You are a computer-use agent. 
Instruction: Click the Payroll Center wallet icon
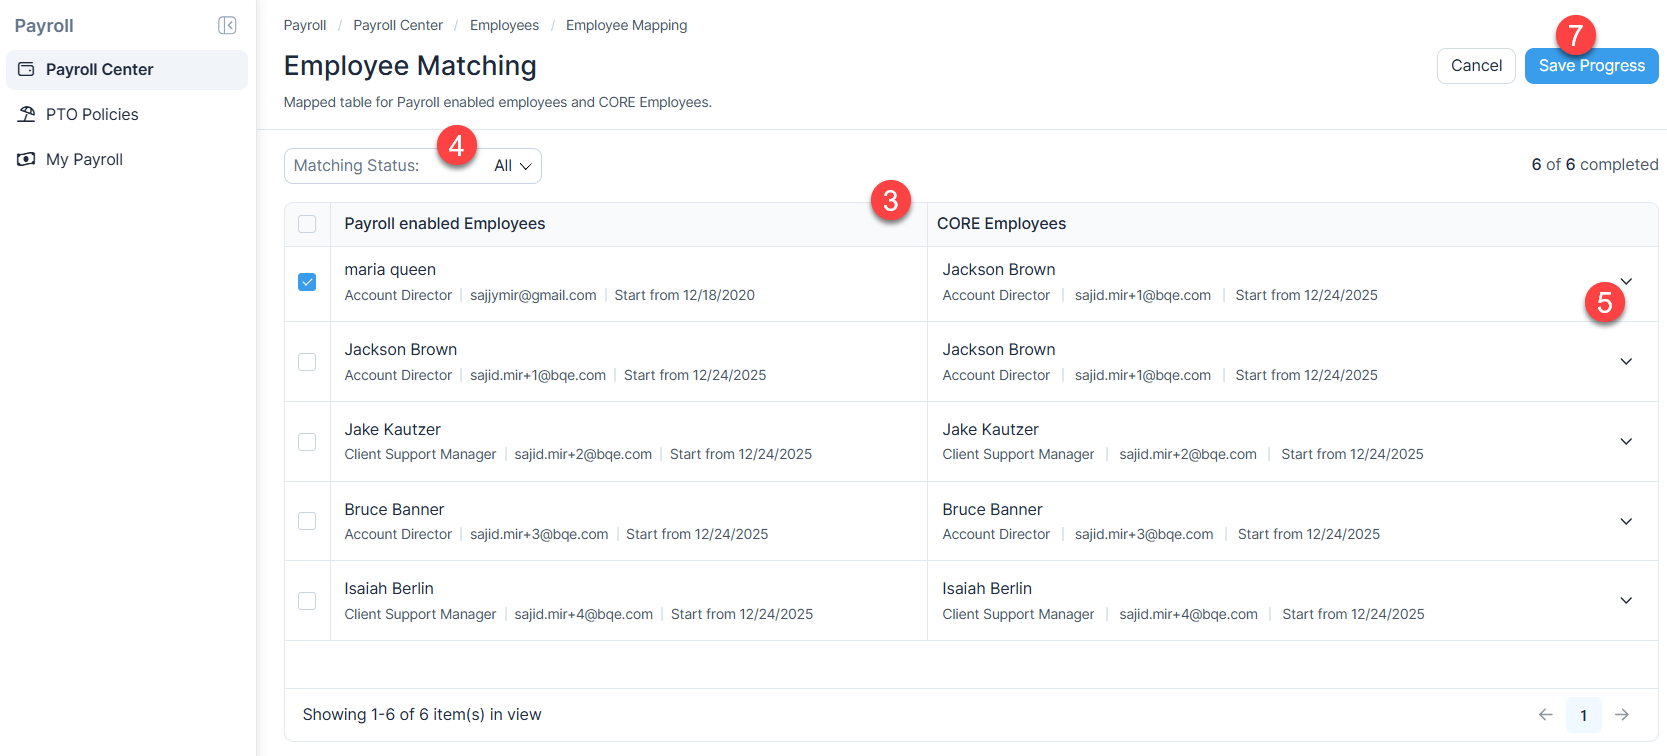pyautogui.click(x=27, y=69)
